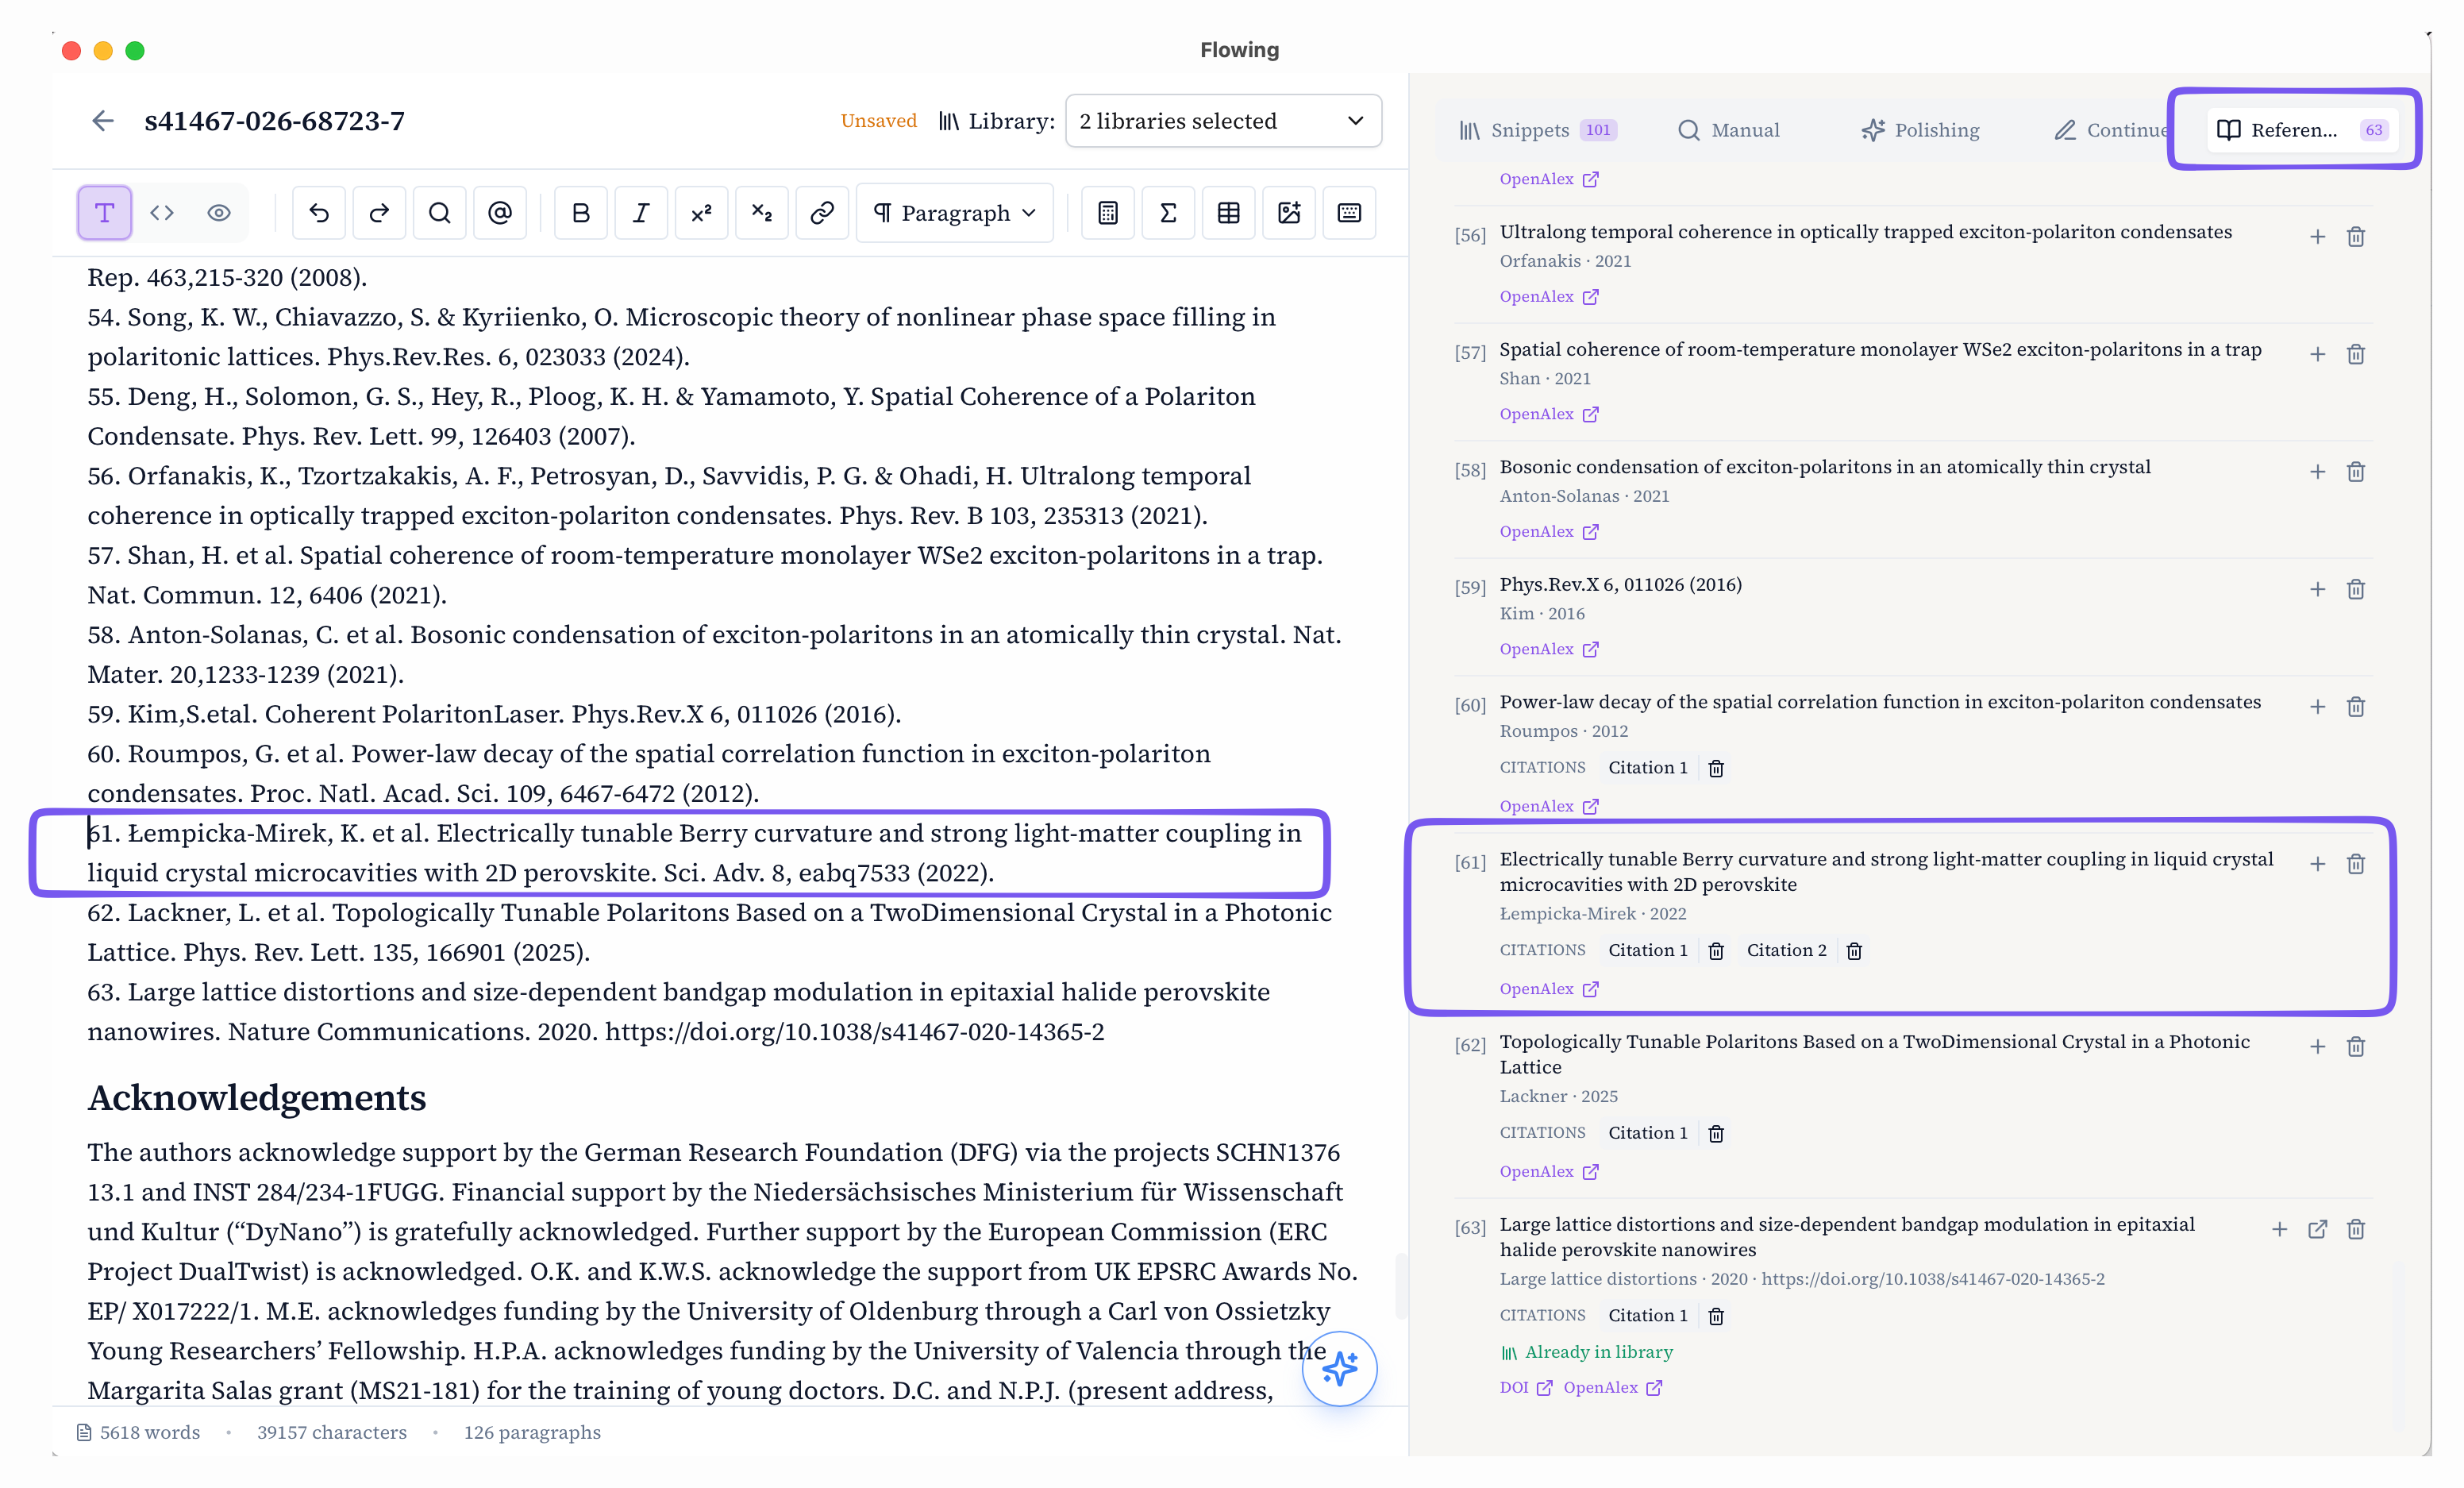Insert a hyperlink
Screen dimensions: 2464x1488
[822, 213]
